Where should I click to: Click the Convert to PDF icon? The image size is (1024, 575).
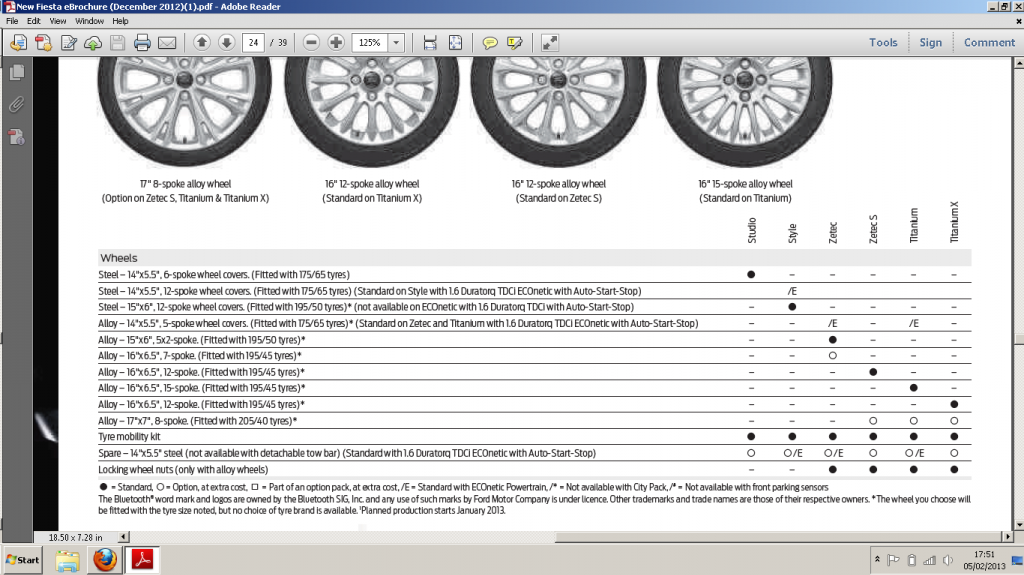point(43,43)
